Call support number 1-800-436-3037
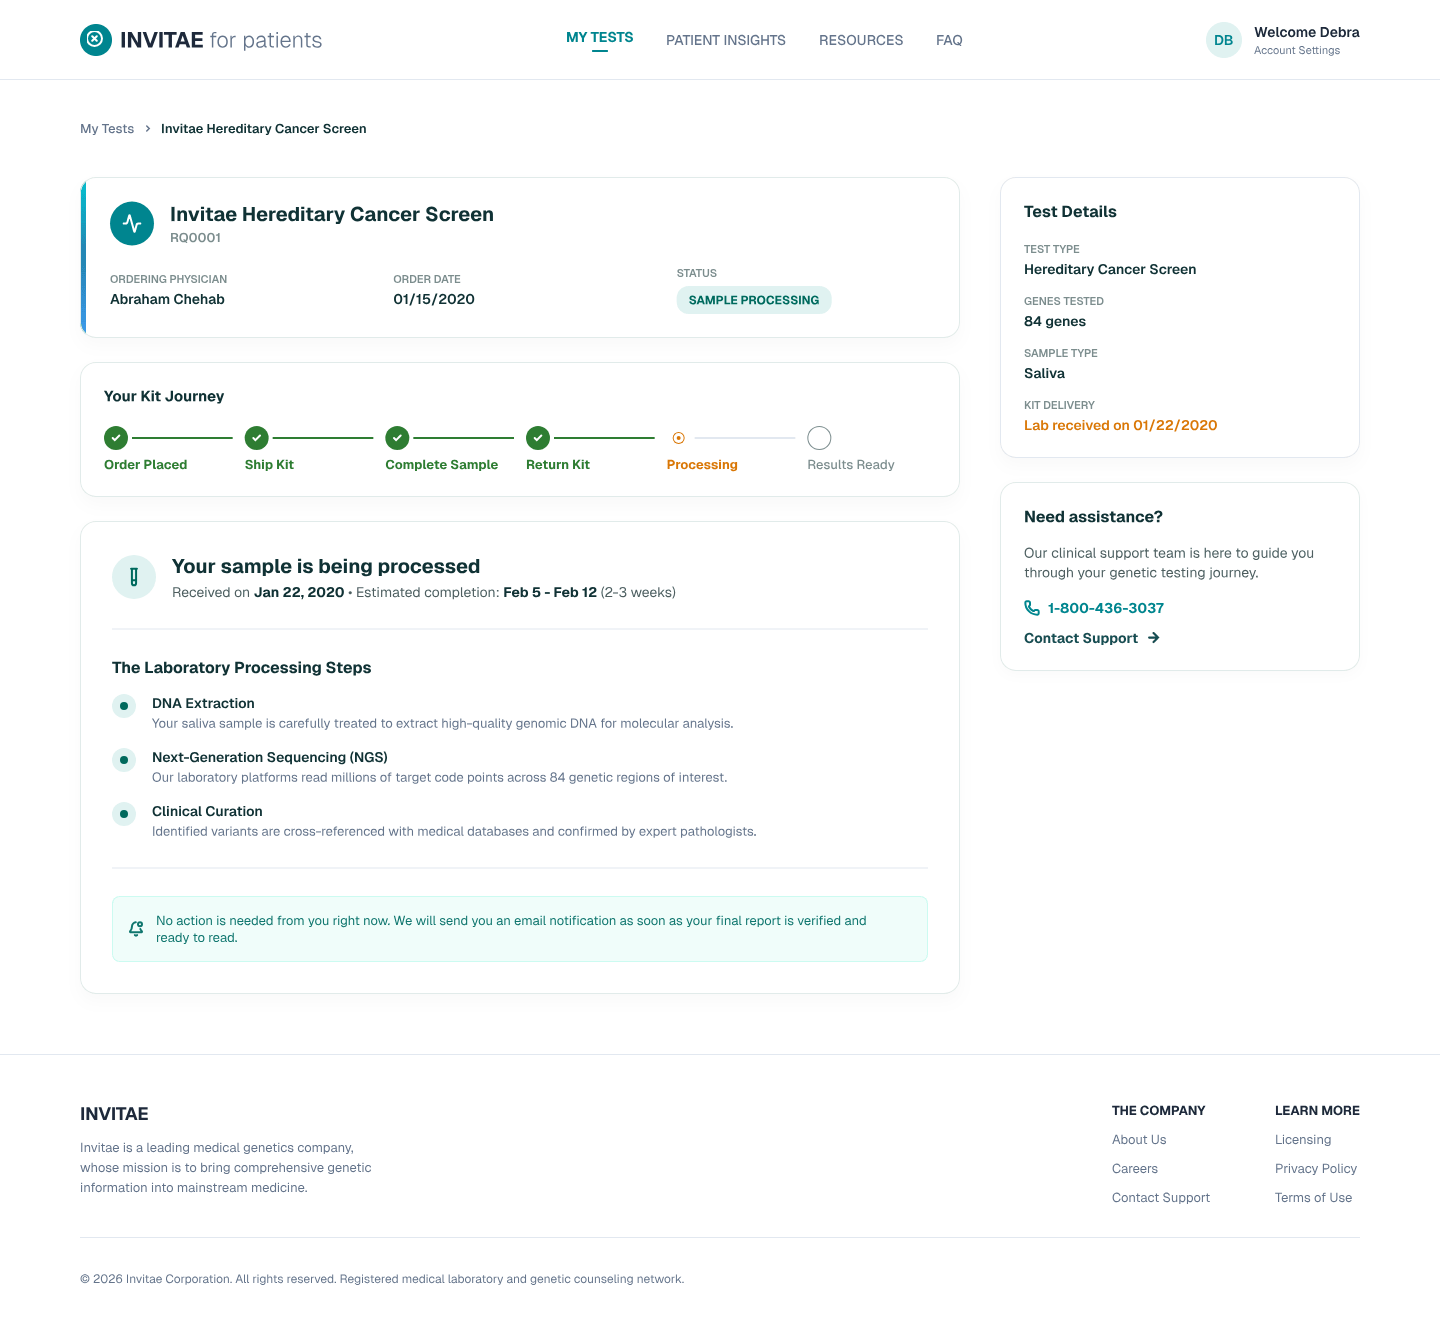The height and width of the screenshot is (1328, 1440). (x=1106, y=608)
